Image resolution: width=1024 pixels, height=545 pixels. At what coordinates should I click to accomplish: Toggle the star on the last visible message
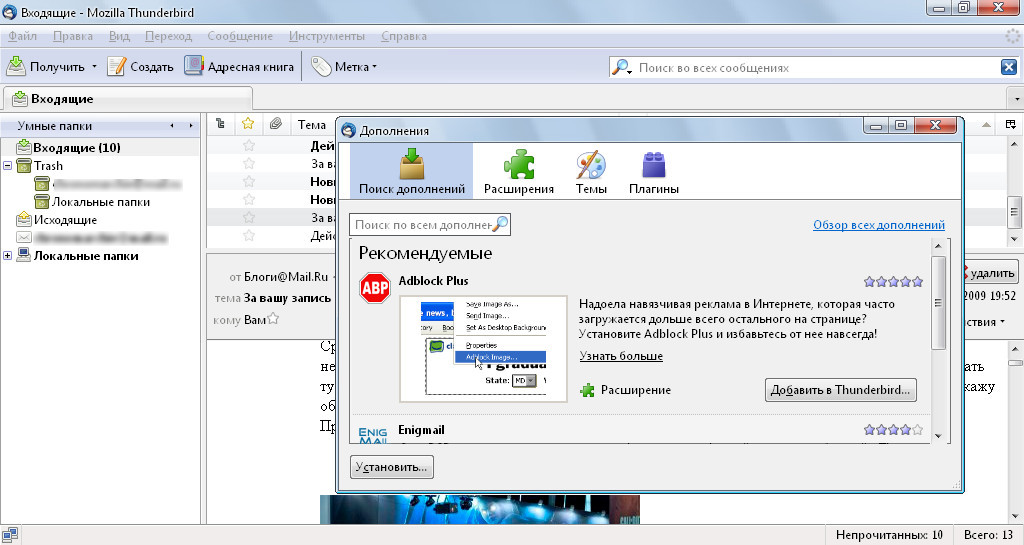249,236
